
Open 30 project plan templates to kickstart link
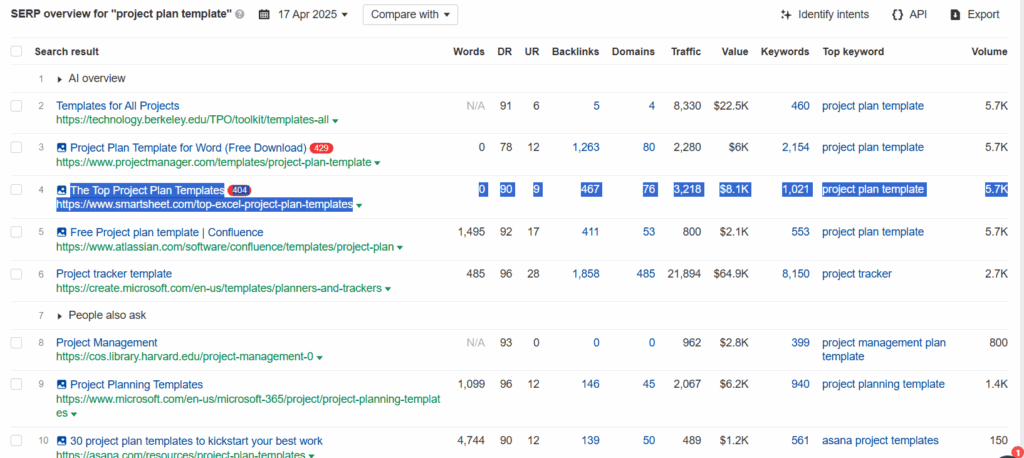click(197, 441)
